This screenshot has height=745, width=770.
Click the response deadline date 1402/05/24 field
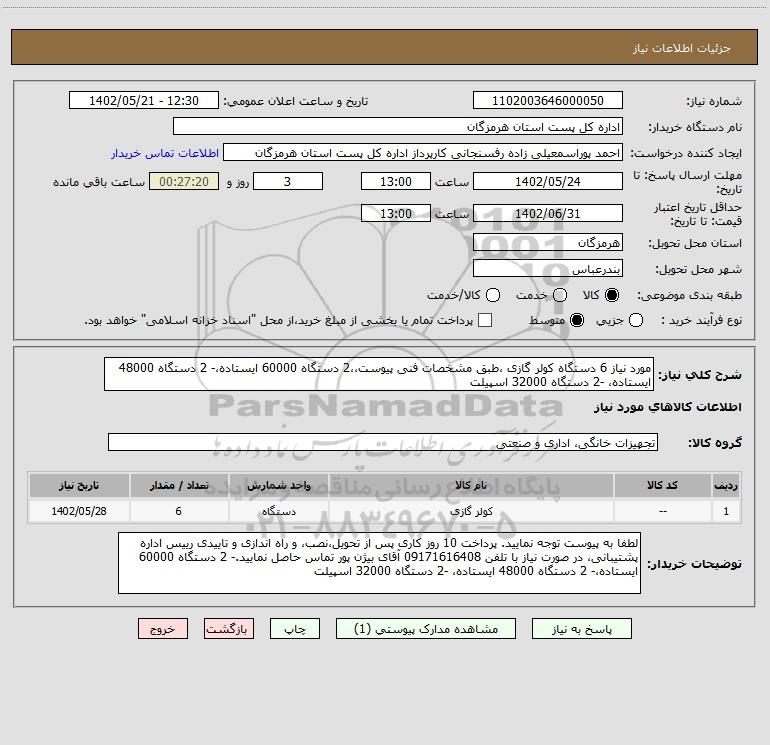548,181
